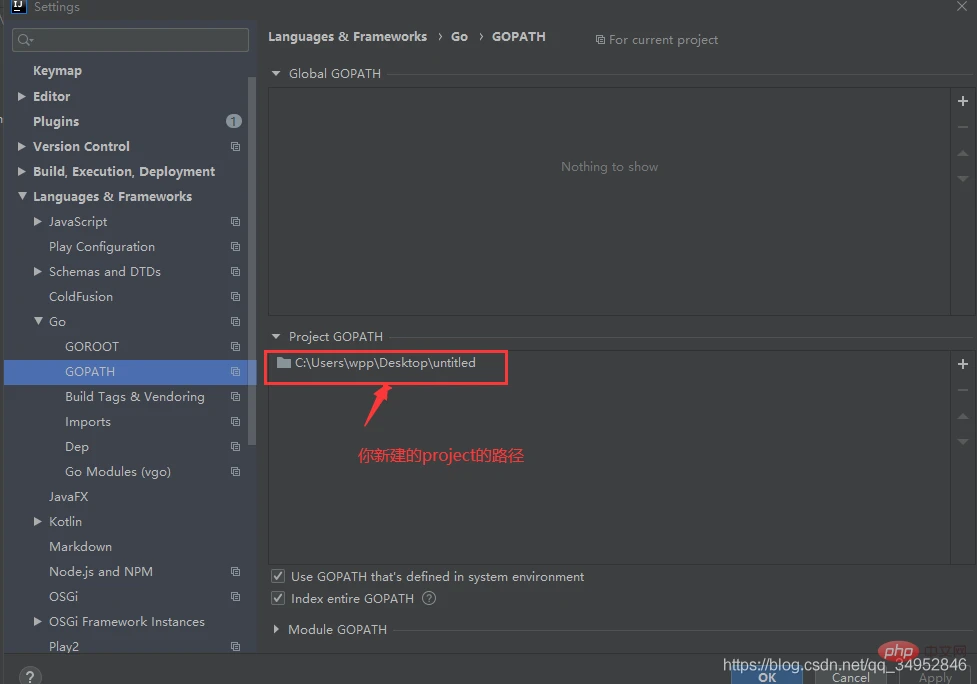Click Go breadcrumb in header
This screenshot has height=684, width=977.
coord(459,37)
